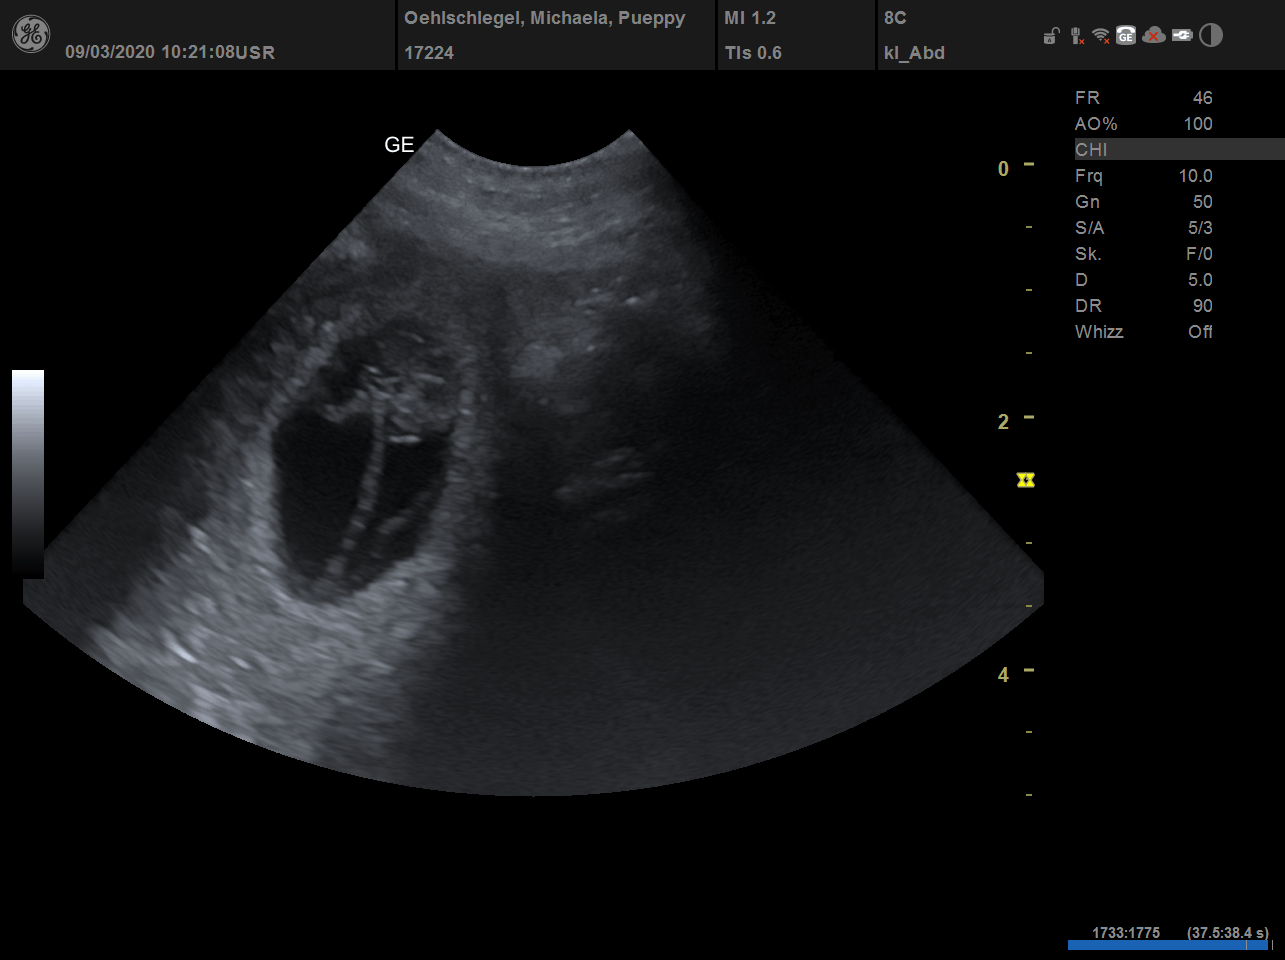Screen dimensions: 1285x960
Task: Select the Gn gain value 50
Action: click(x=1202, y=202)
